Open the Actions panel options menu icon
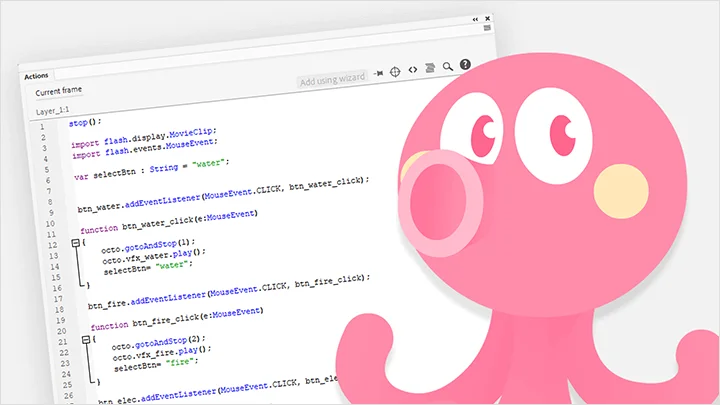Viewport: 720px width, 405px height. click(x=487, y=28)
